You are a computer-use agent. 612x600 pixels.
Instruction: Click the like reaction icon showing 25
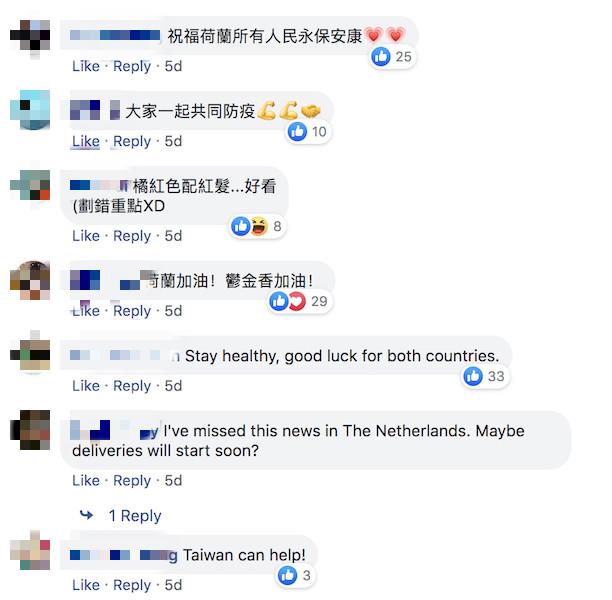pyautogui.click(x=381, y=57)
